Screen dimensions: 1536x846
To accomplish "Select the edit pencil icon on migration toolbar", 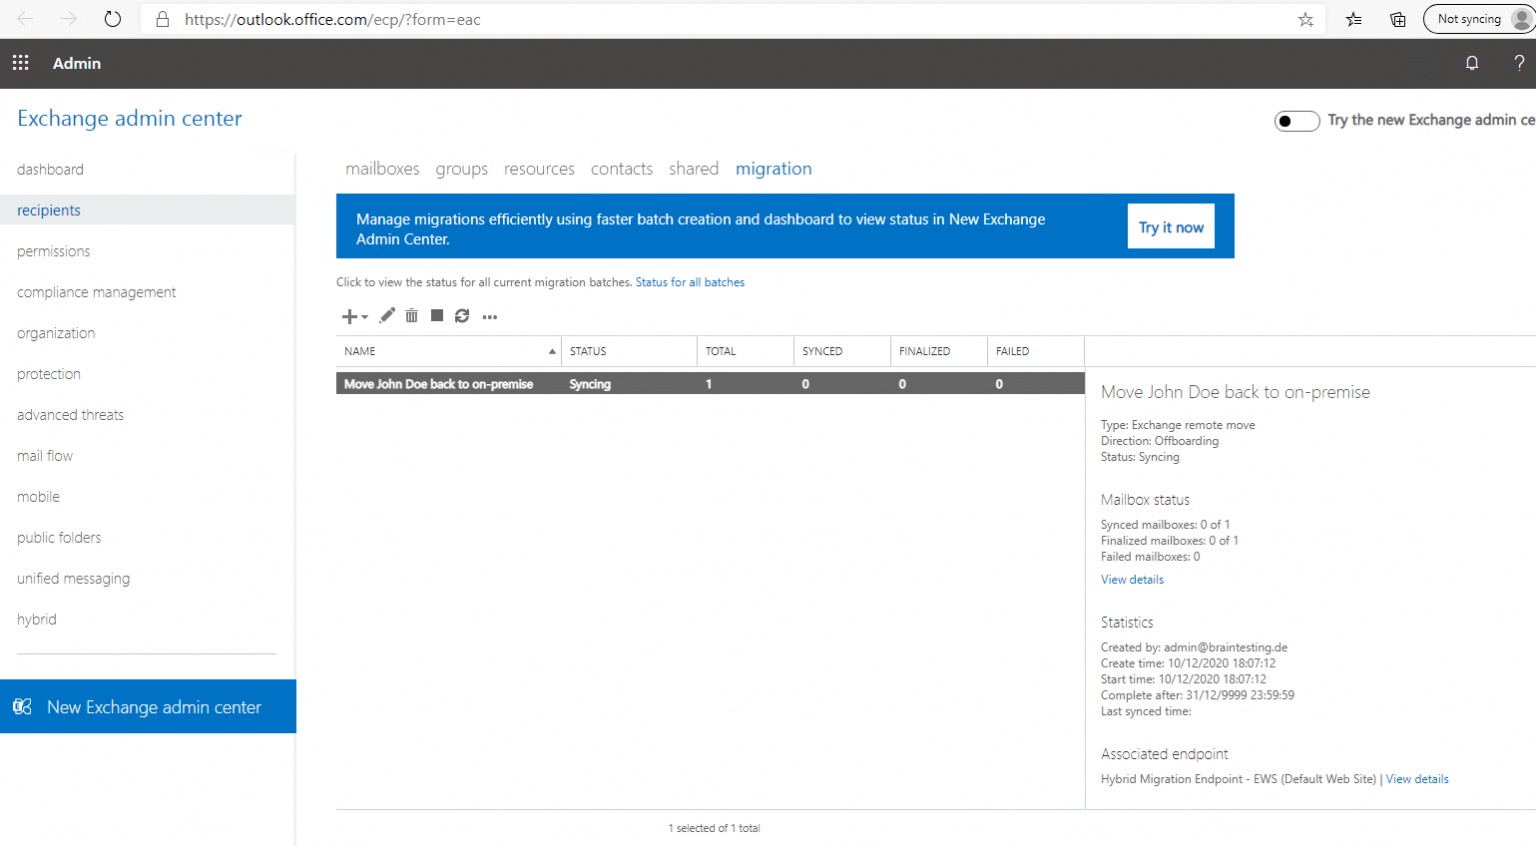I will tap(387, 316).
